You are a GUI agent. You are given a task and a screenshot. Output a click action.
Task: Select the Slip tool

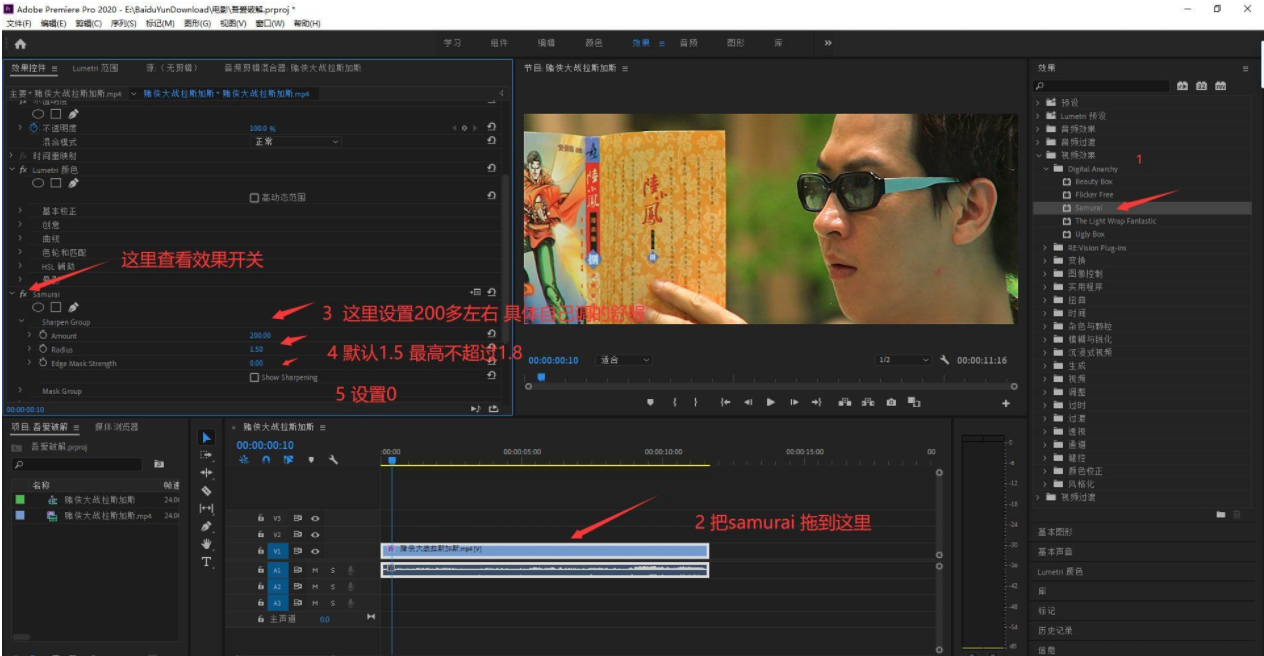pos(207,508)
